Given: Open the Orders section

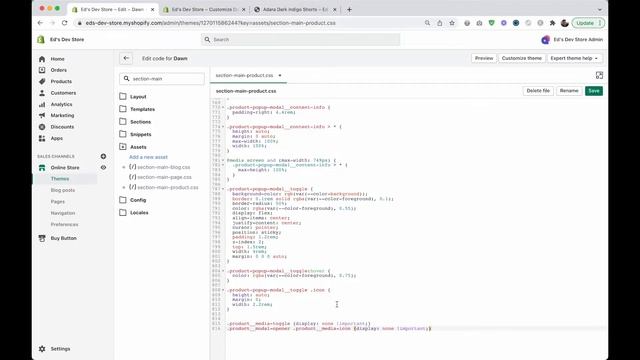Looking at the screenshot, I should [x=58, y=70].
